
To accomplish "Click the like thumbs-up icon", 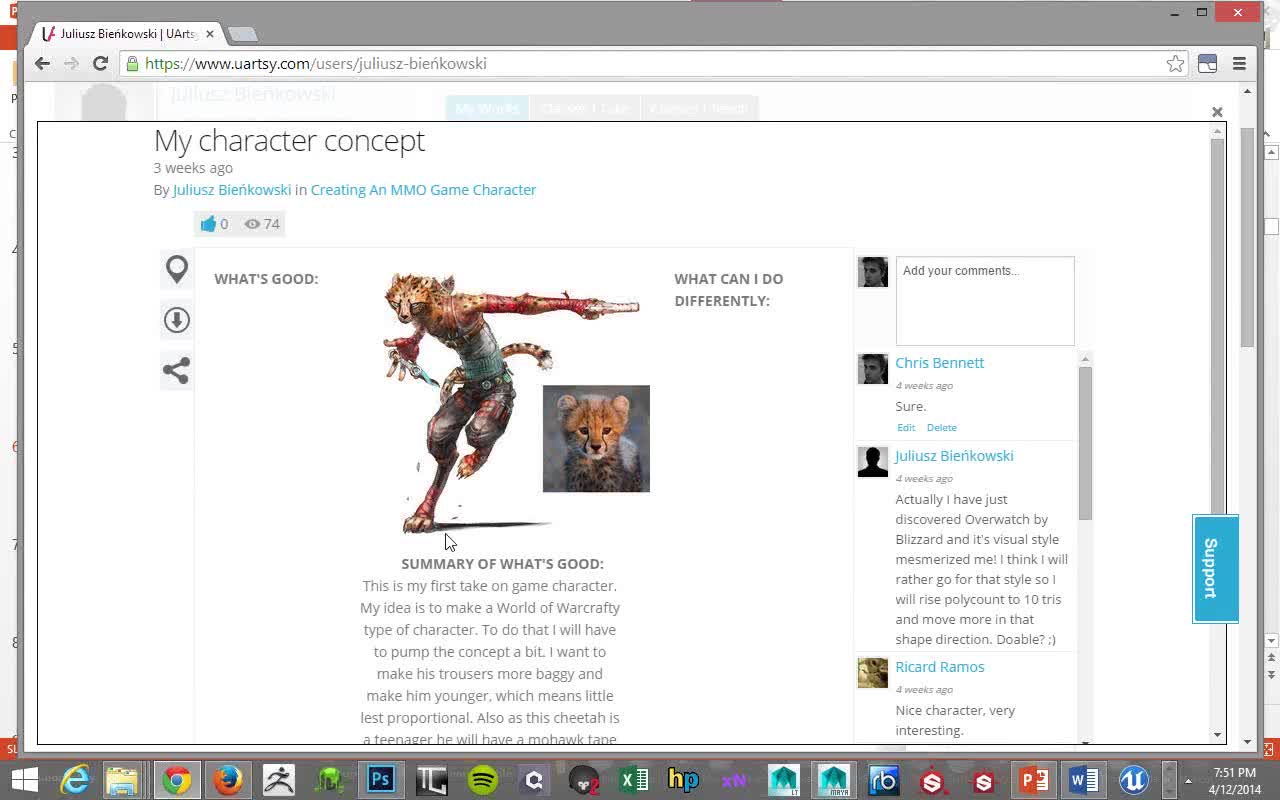I will 208,224.
